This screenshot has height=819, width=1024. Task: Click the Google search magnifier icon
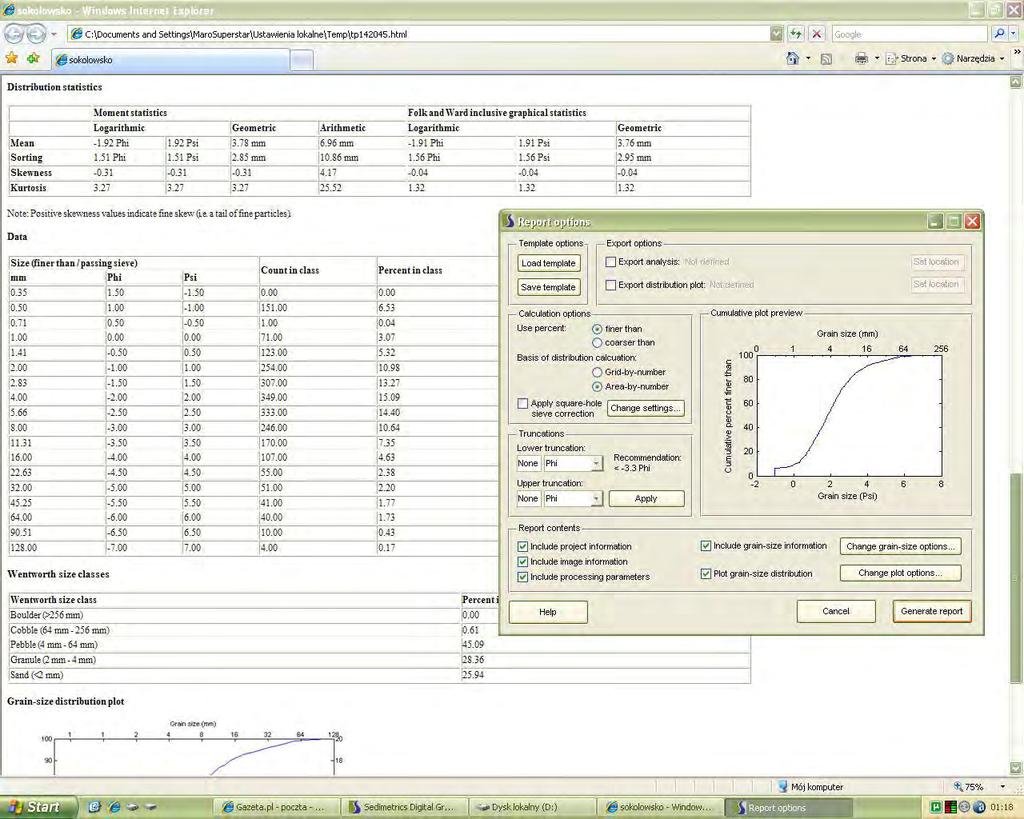(x=999, y=34)
